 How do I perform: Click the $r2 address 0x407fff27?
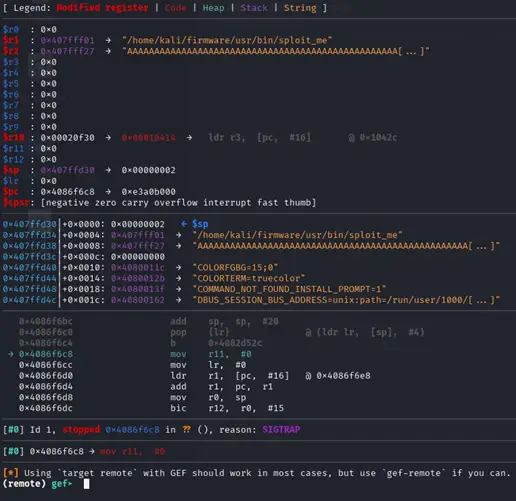pyautogui.click(x=67, y=51)
